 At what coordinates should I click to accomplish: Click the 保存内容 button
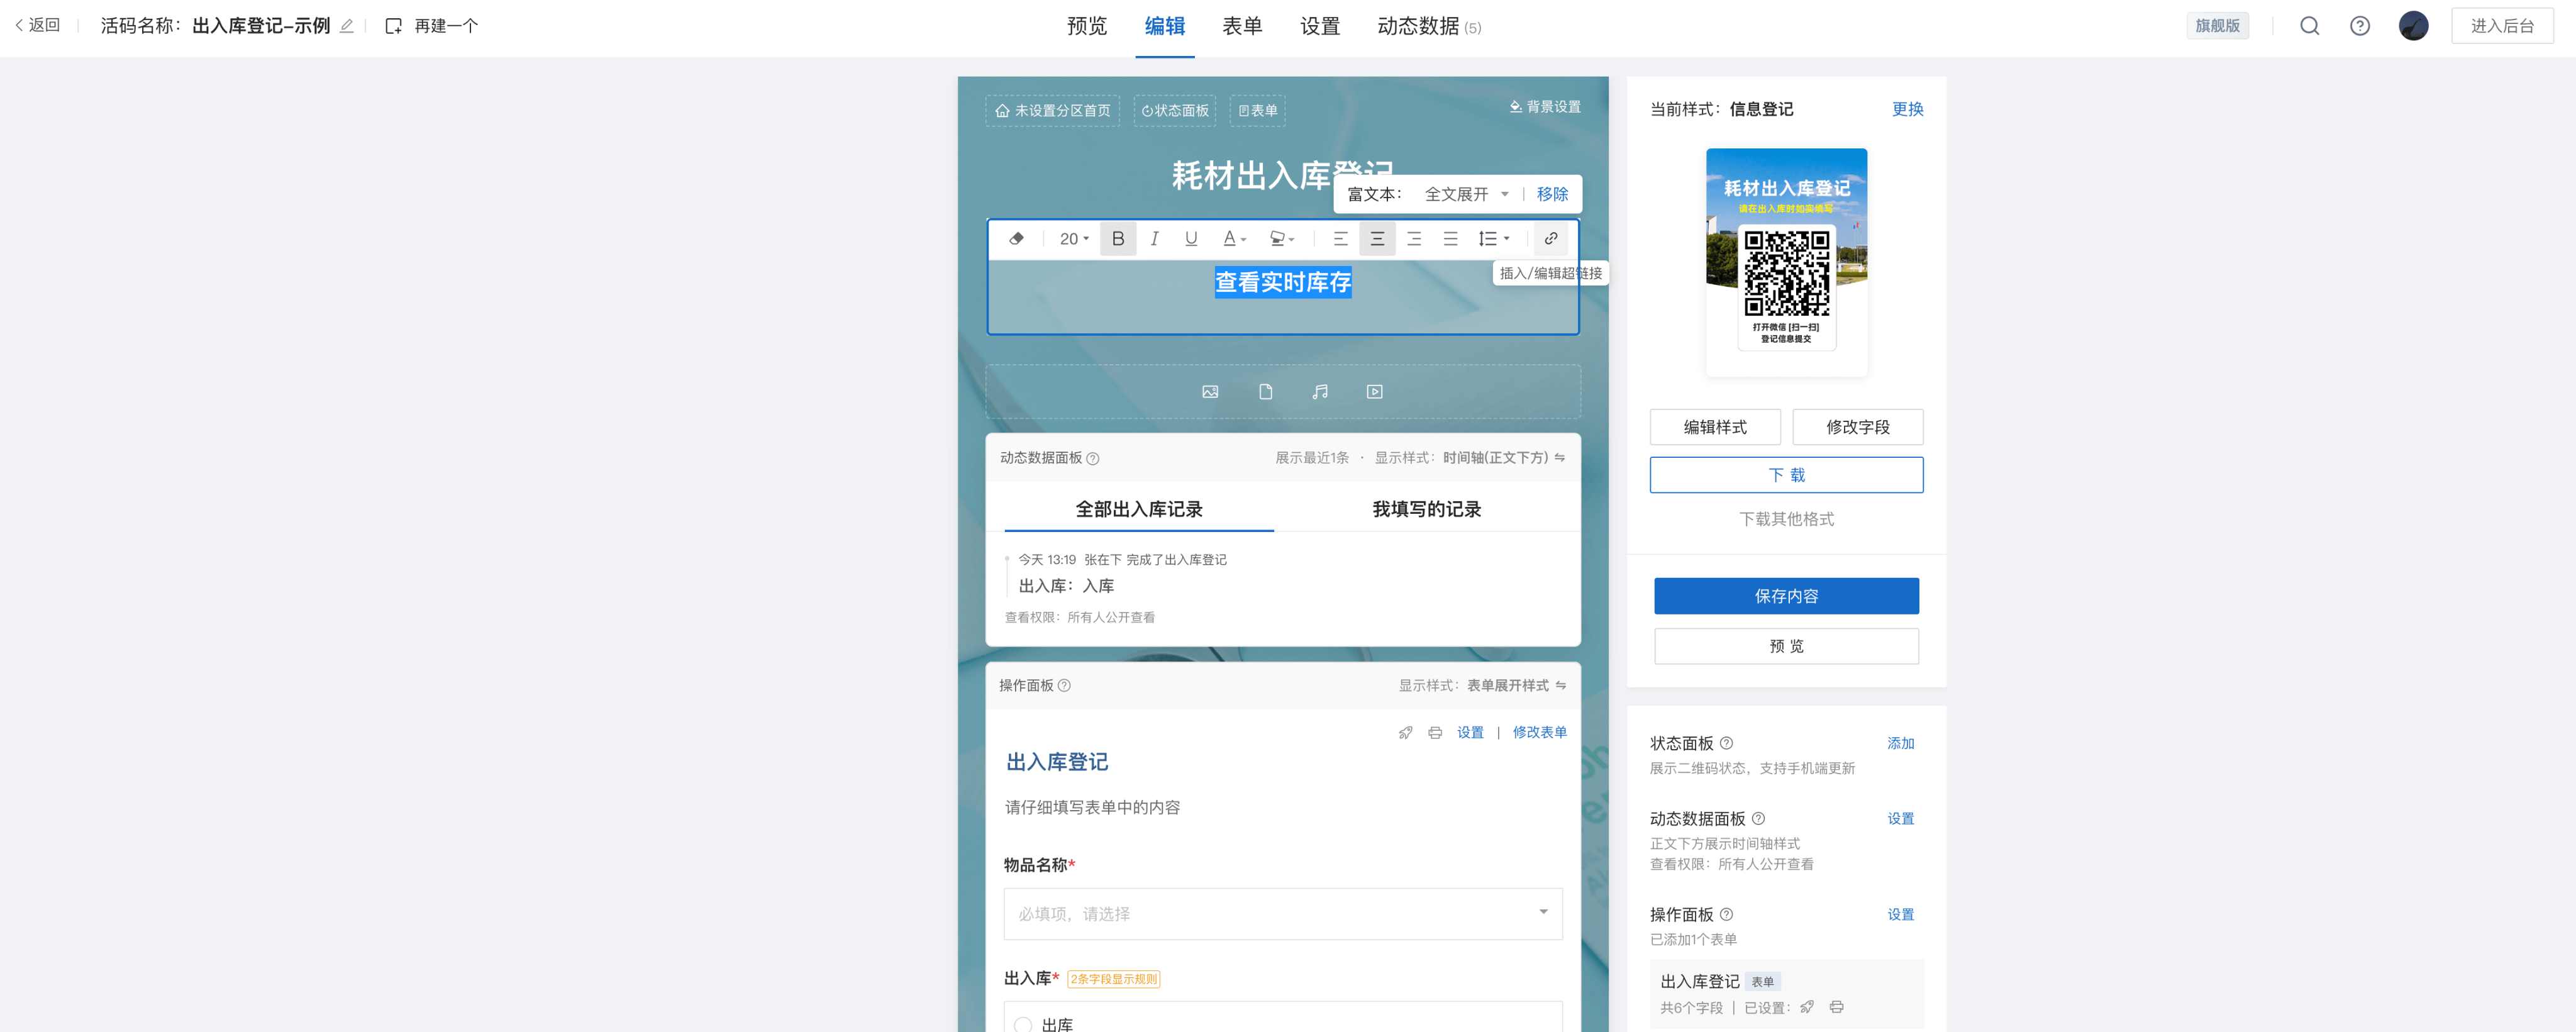click(1786, 596)
